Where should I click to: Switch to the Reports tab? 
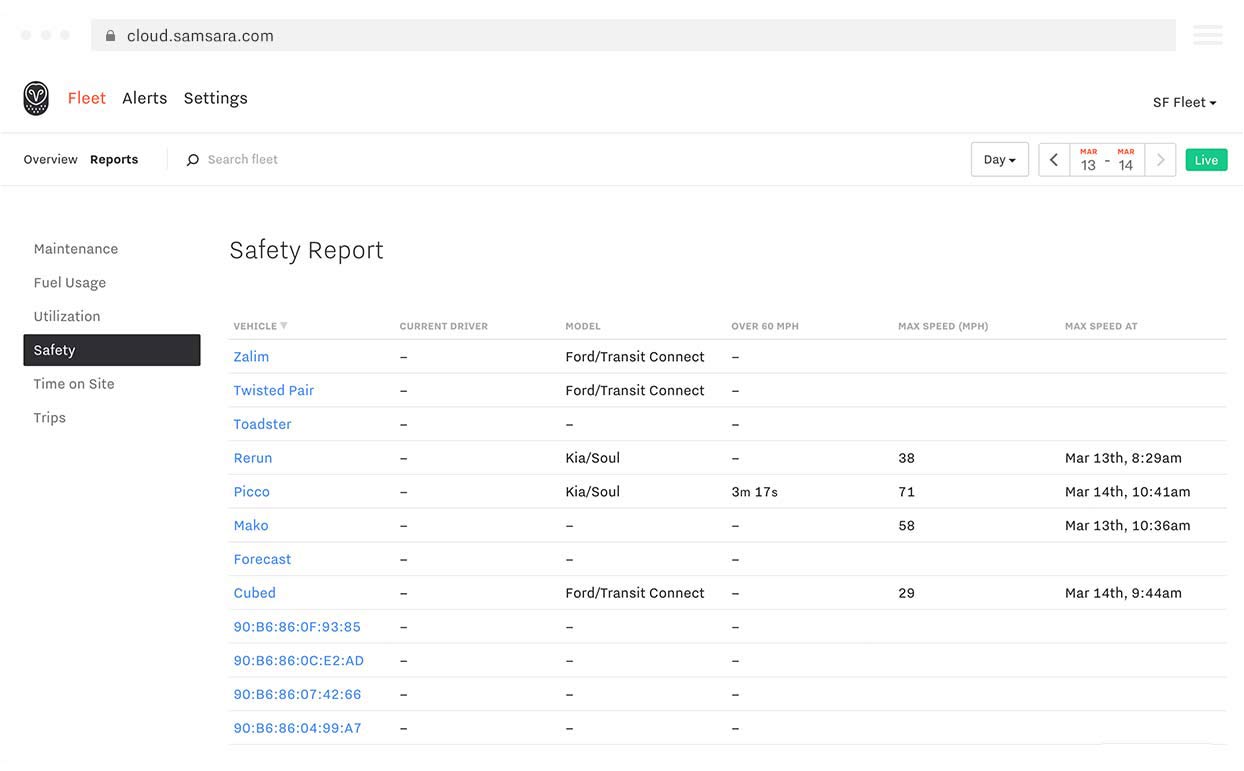coord(114,160)
